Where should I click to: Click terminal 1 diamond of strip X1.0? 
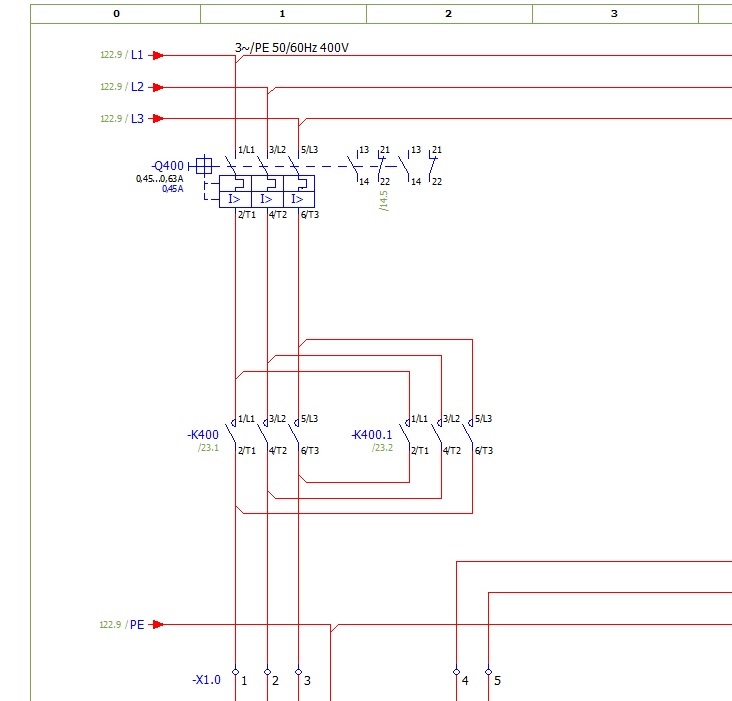pos(235,672)
